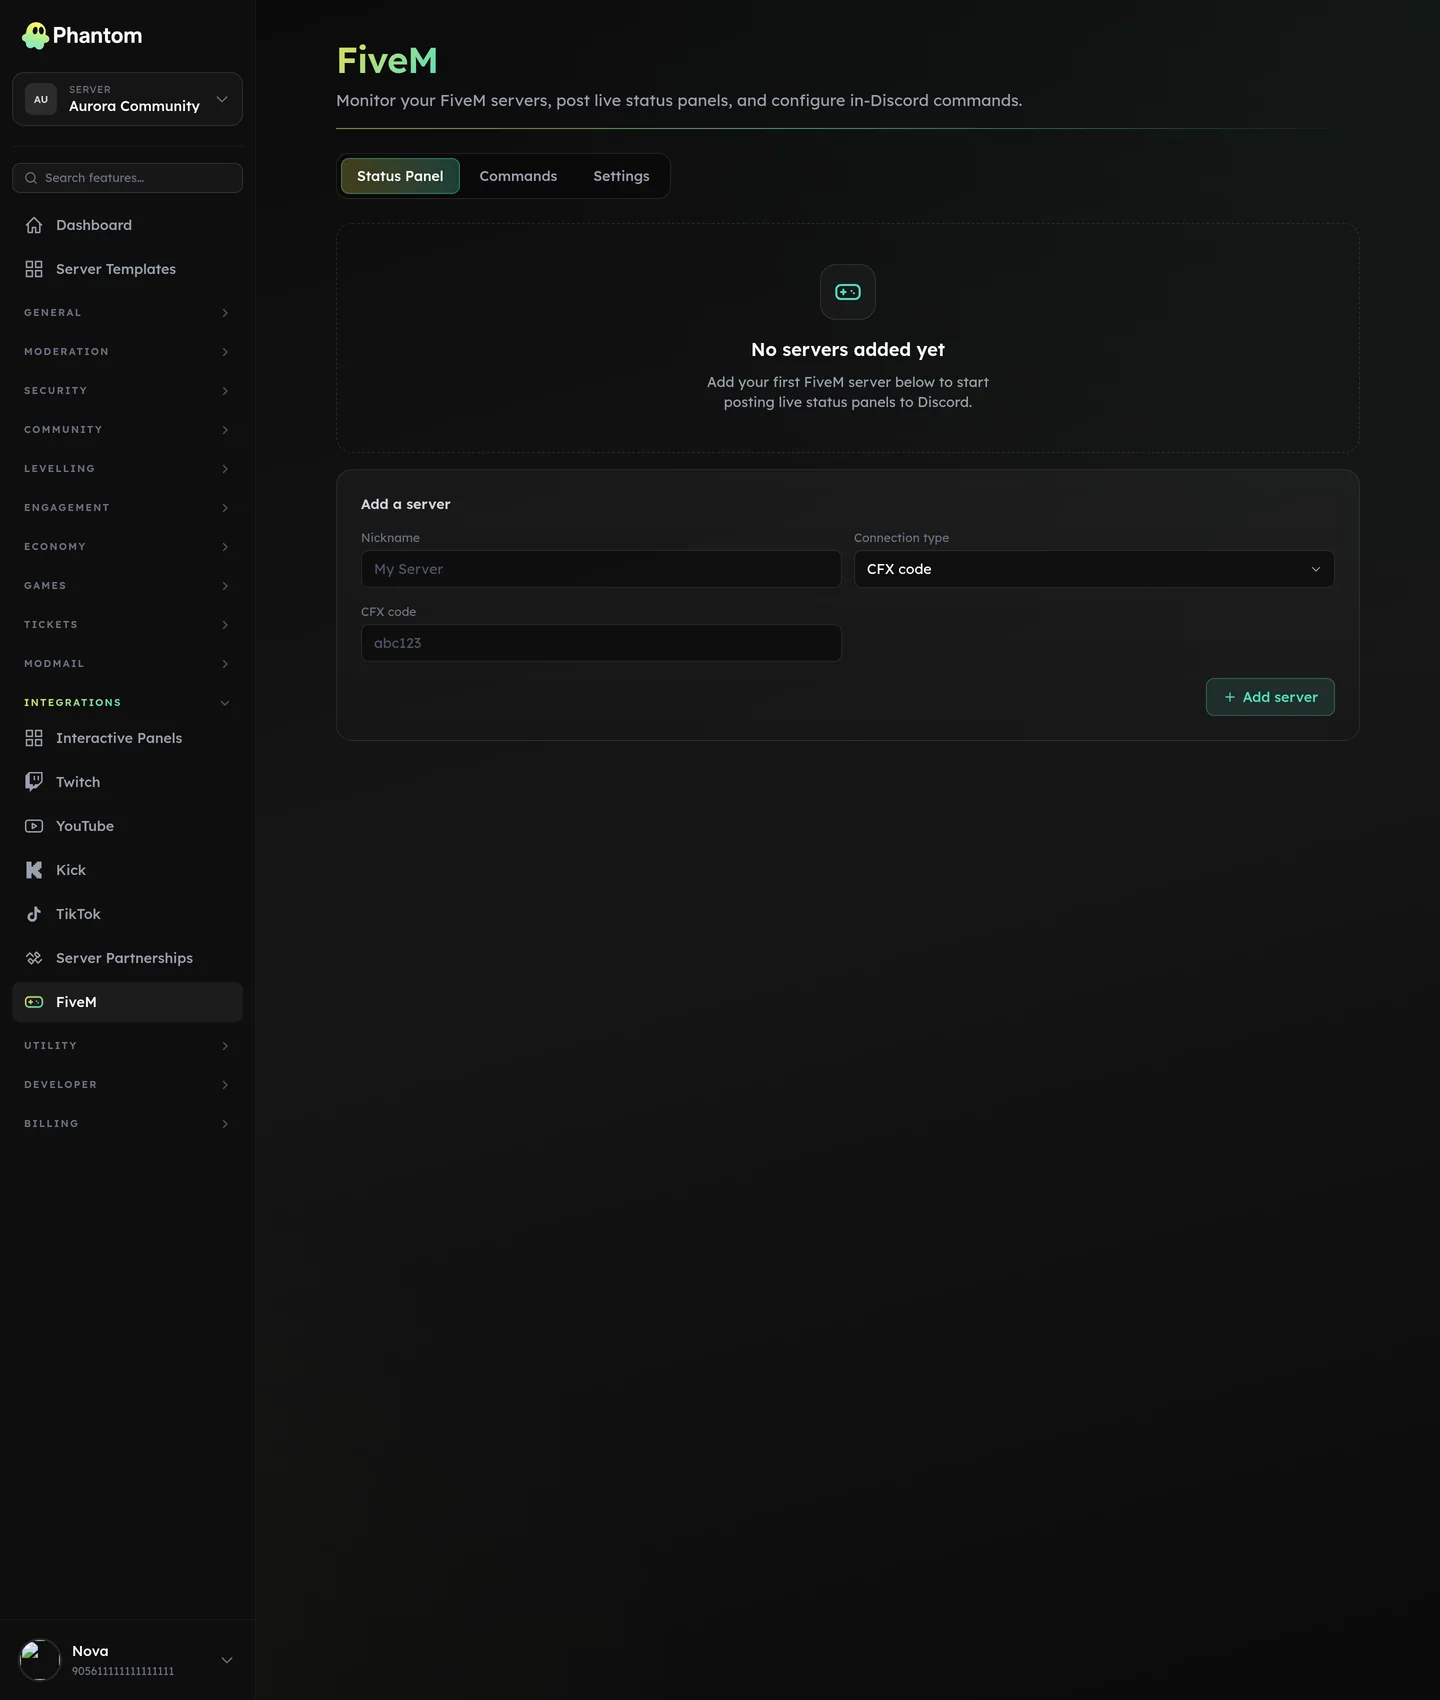Focus the Search features field
1440x1700 pixels.
coord(127,178)
